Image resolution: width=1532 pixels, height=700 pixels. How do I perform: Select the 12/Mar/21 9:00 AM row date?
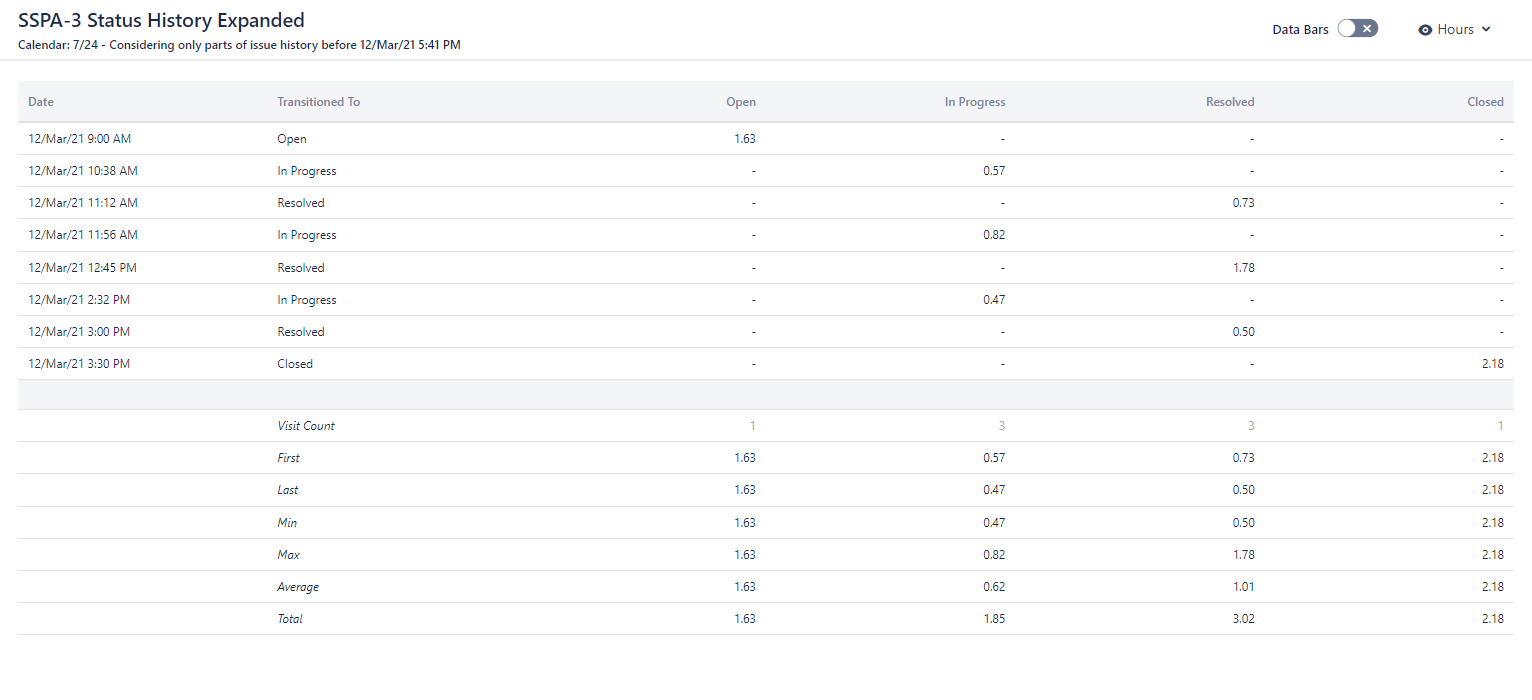(x=79, y=139)
